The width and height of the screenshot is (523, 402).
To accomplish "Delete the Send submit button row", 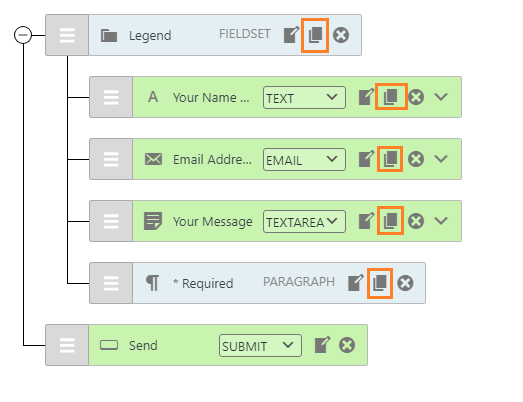I will coord(347,345).
